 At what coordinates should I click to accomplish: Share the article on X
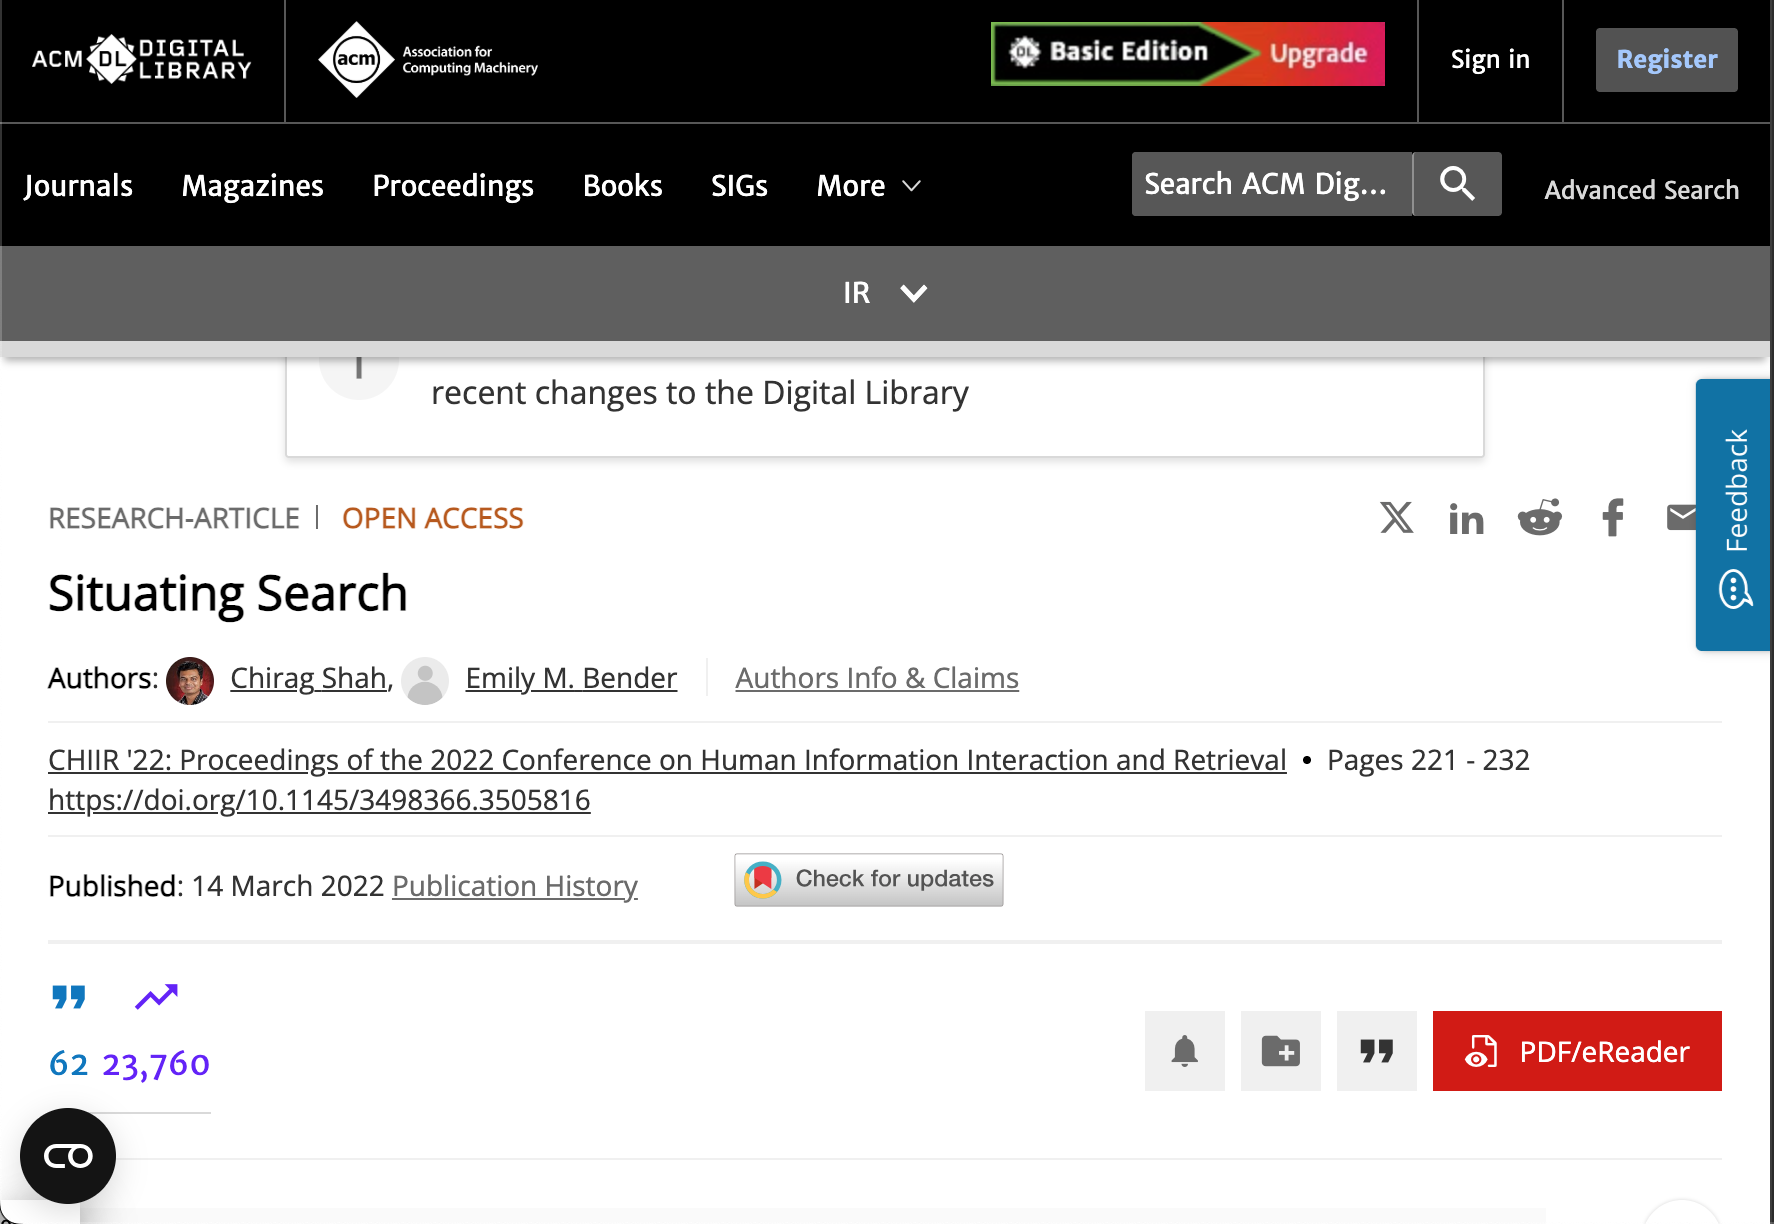(x=1396, y=518)
